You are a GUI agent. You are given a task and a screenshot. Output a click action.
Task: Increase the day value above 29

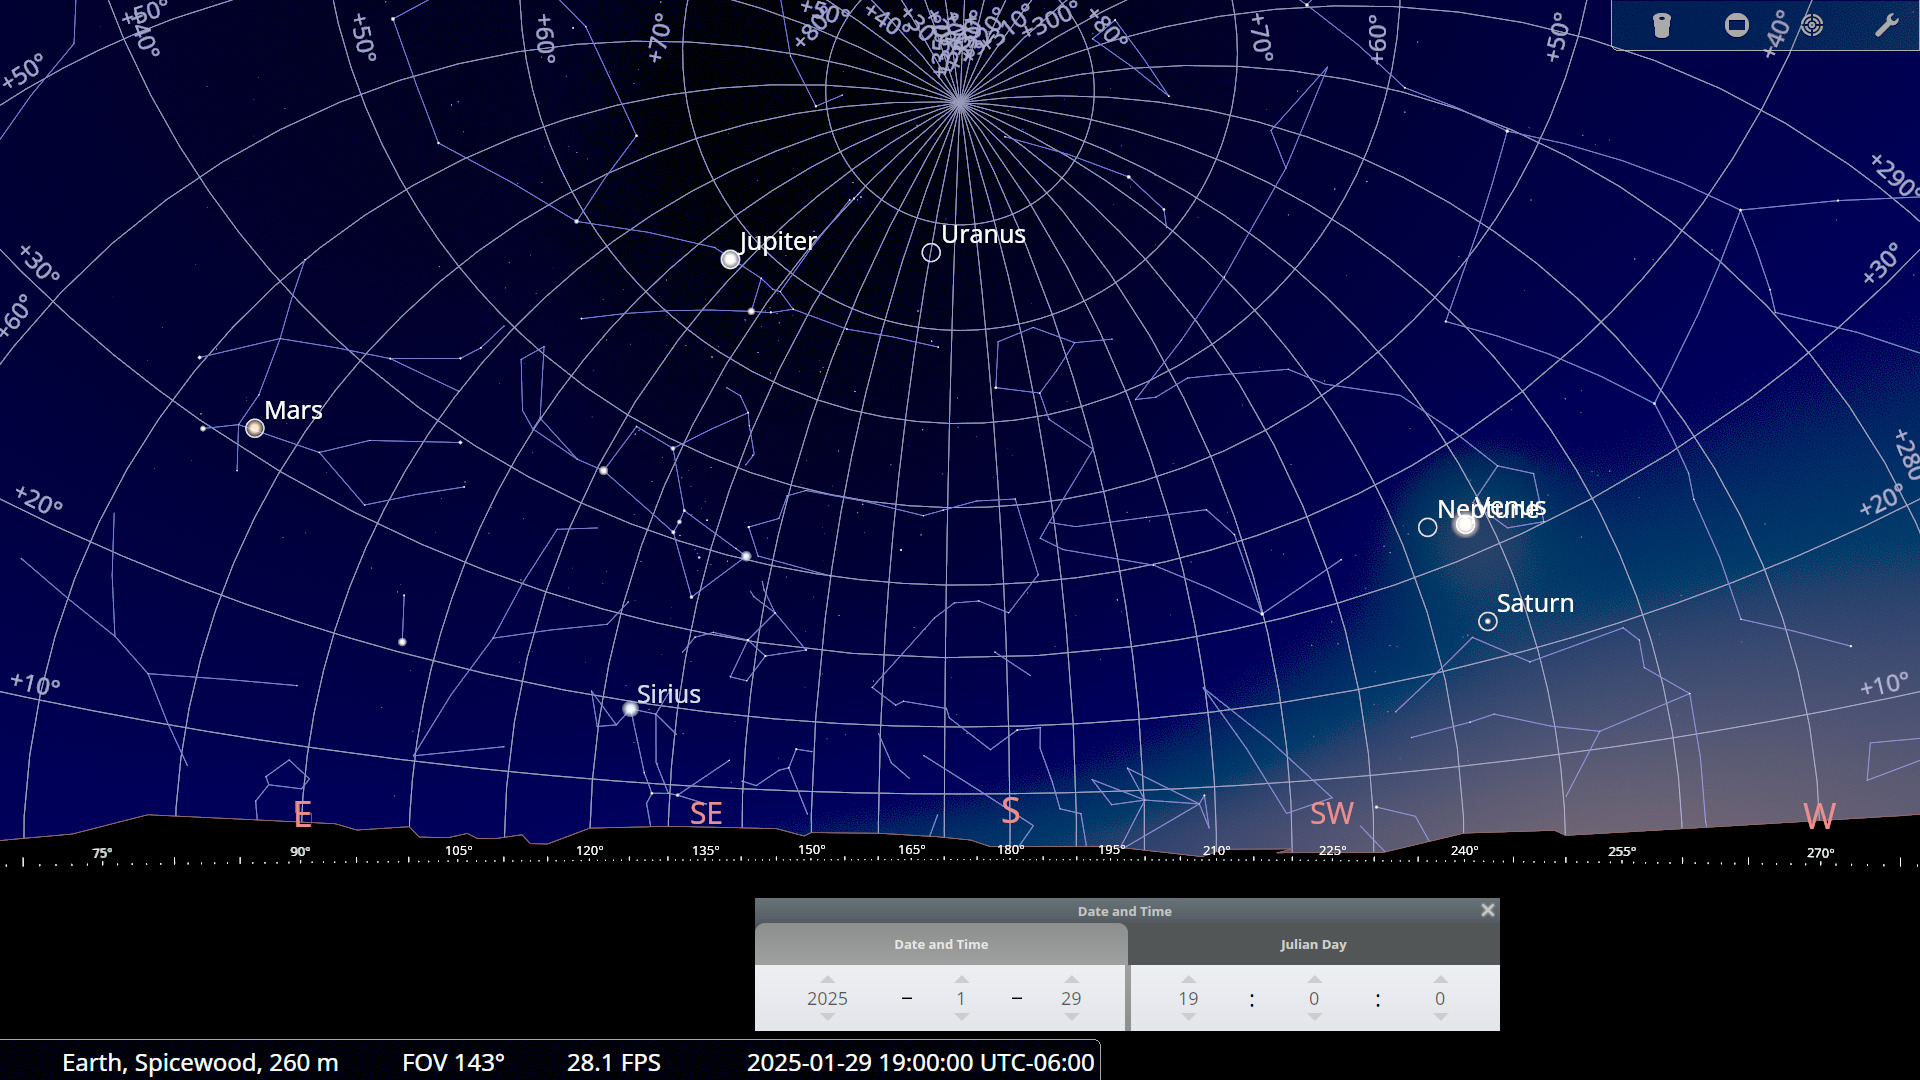(x=1071, y=980)
